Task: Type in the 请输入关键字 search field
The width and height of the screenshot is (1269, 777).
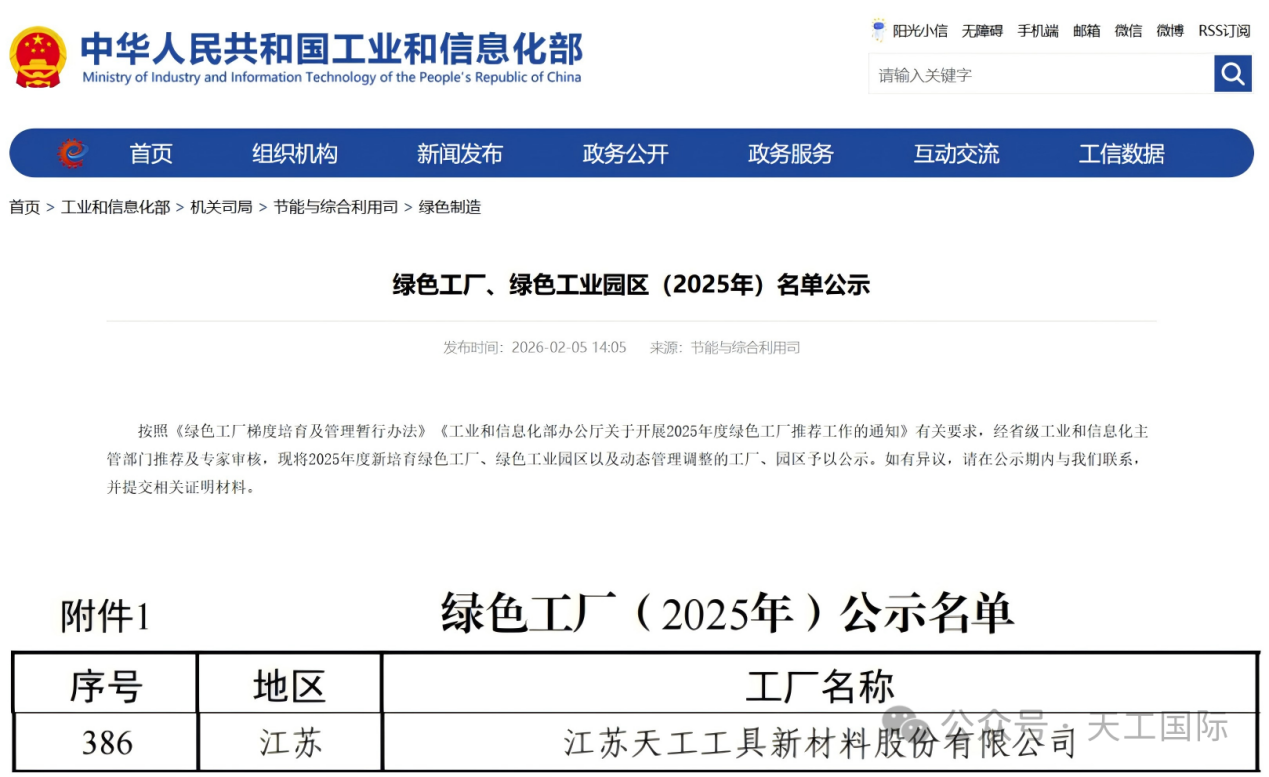Action: pos(1040,75)
